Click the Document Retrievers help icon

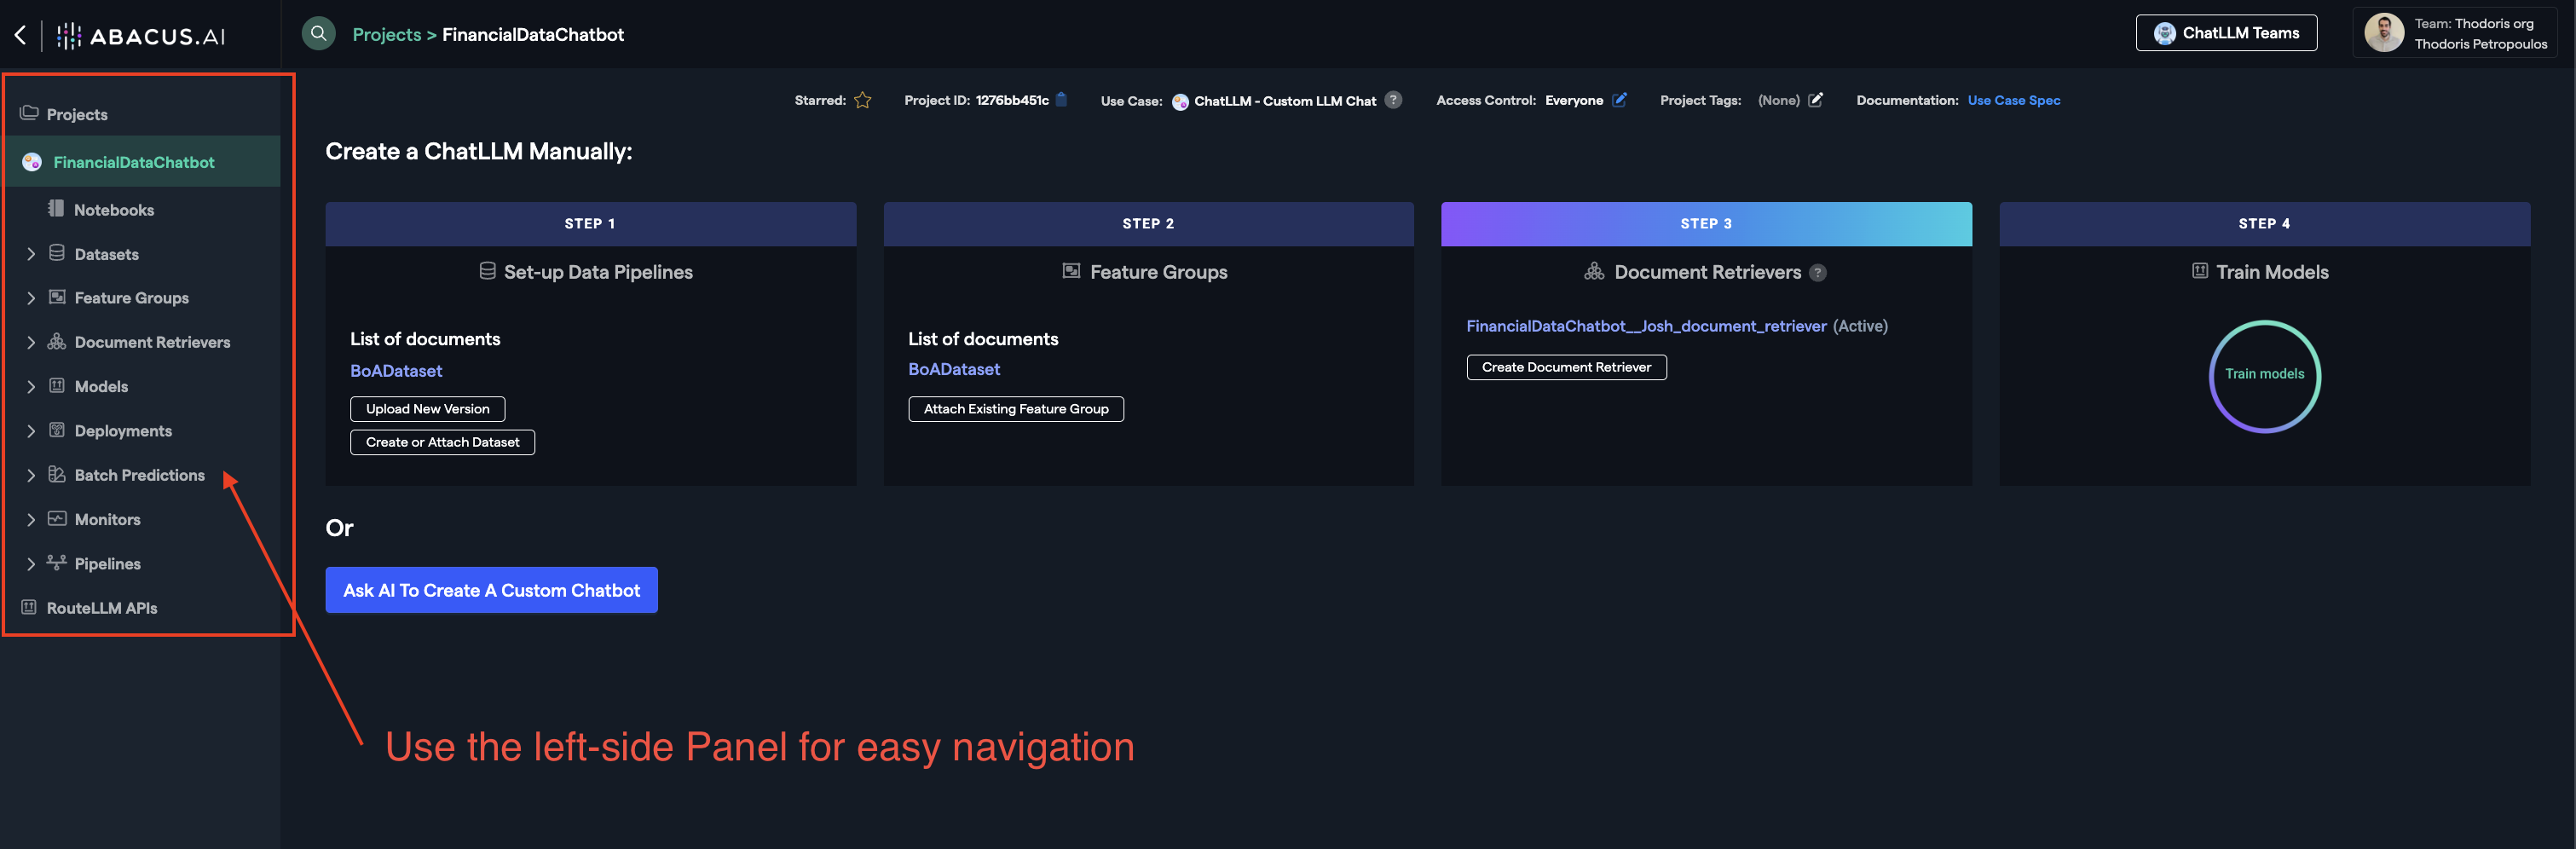tap(1817, 273)
